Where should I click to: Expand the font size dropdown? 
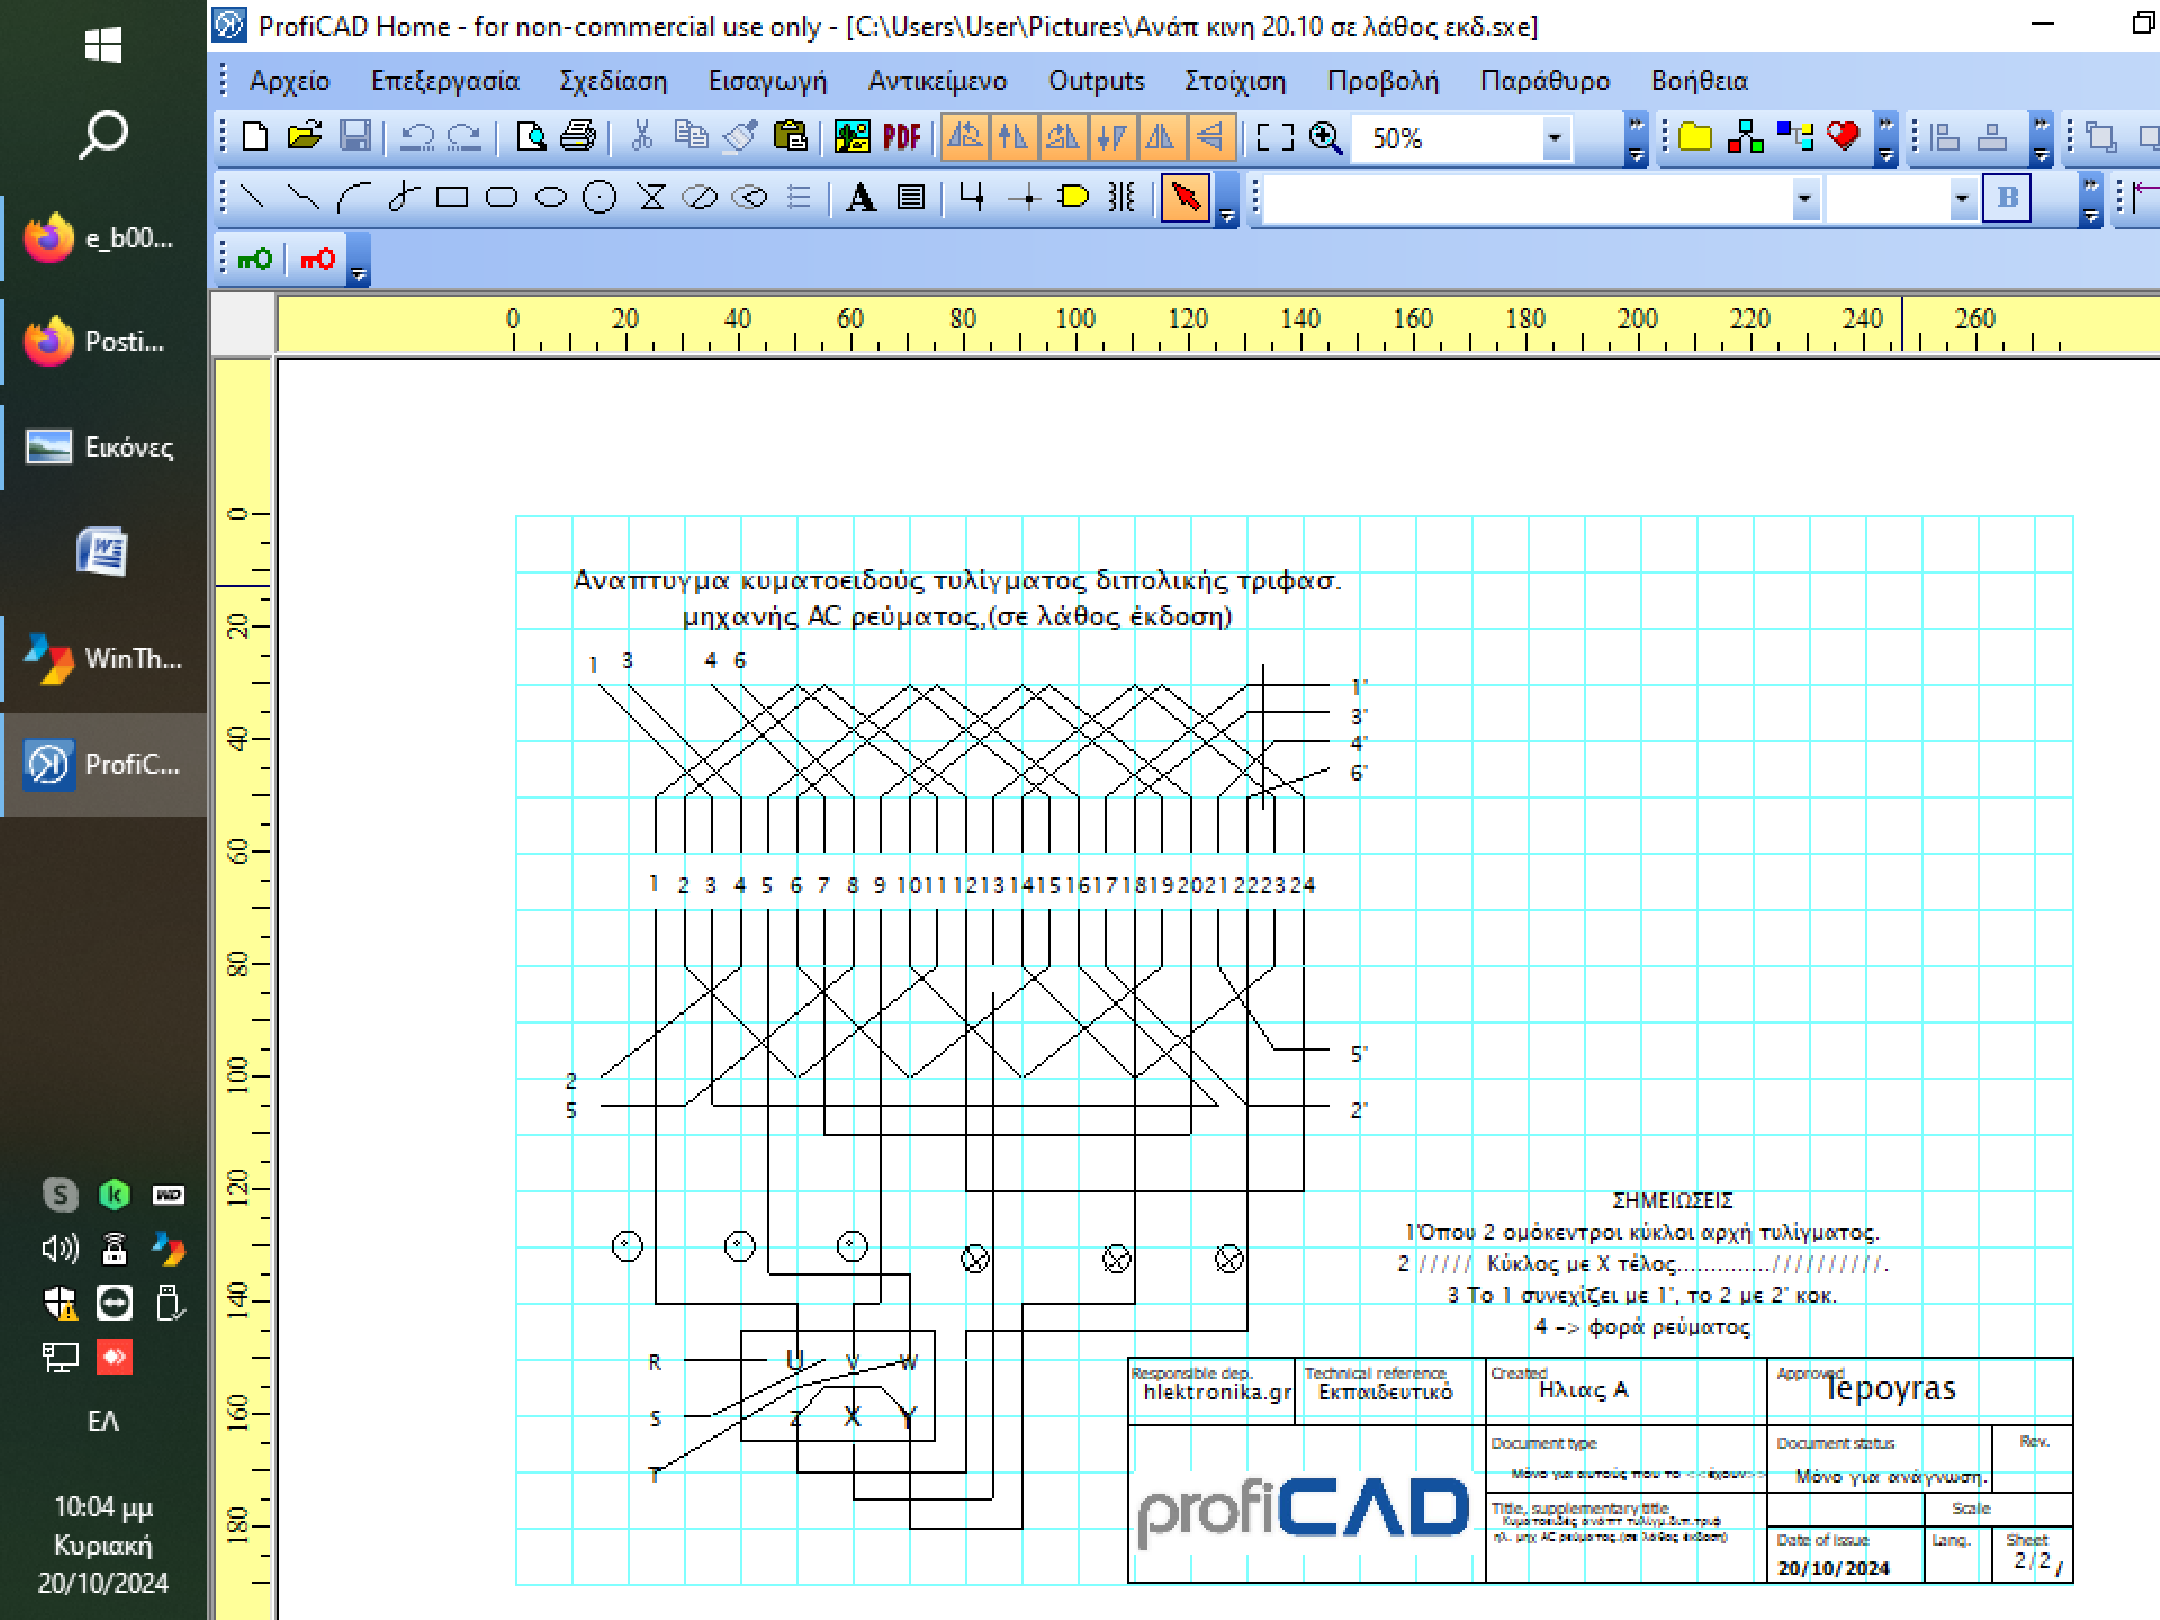[x=1961, y=198]
